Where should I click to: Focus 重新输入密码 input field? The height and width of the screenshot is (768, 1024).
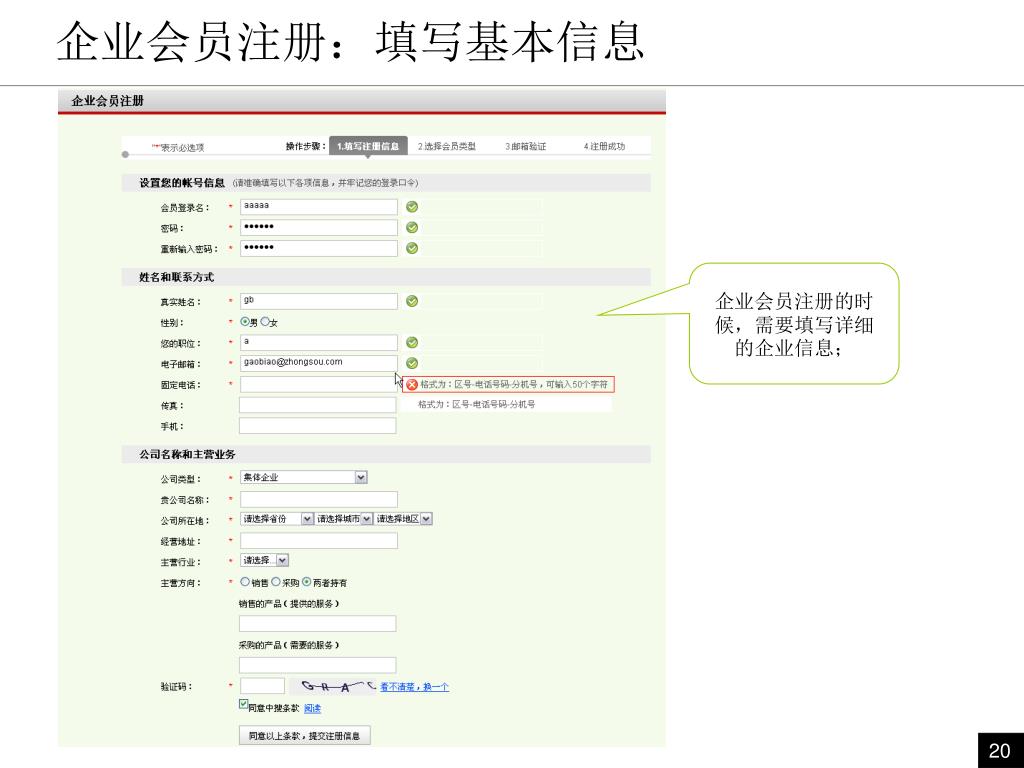[319, 248]
